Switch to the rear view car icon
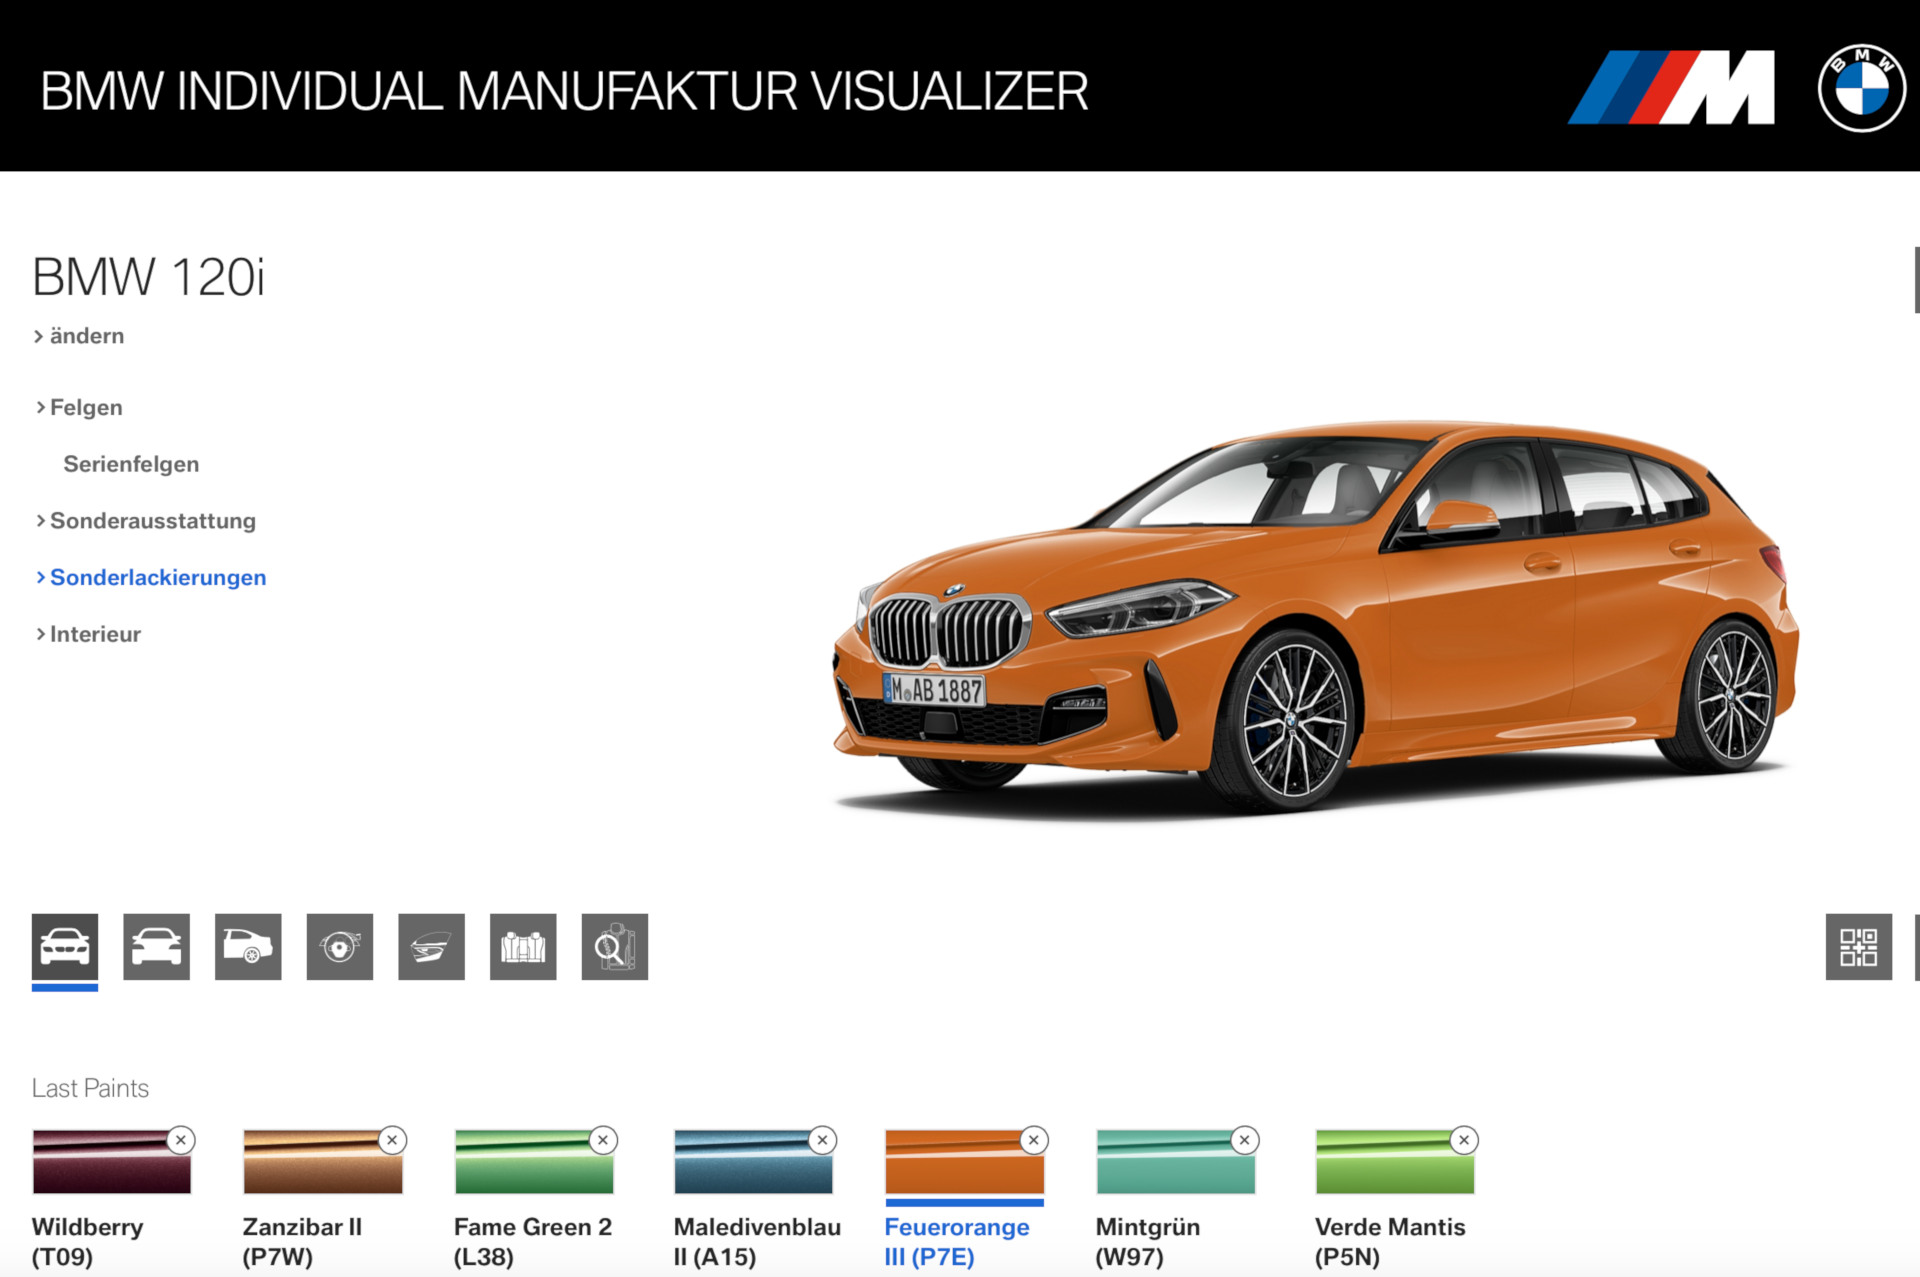Image resolution: width=1920 pixels, height=1277 pixels. [156, 946]
